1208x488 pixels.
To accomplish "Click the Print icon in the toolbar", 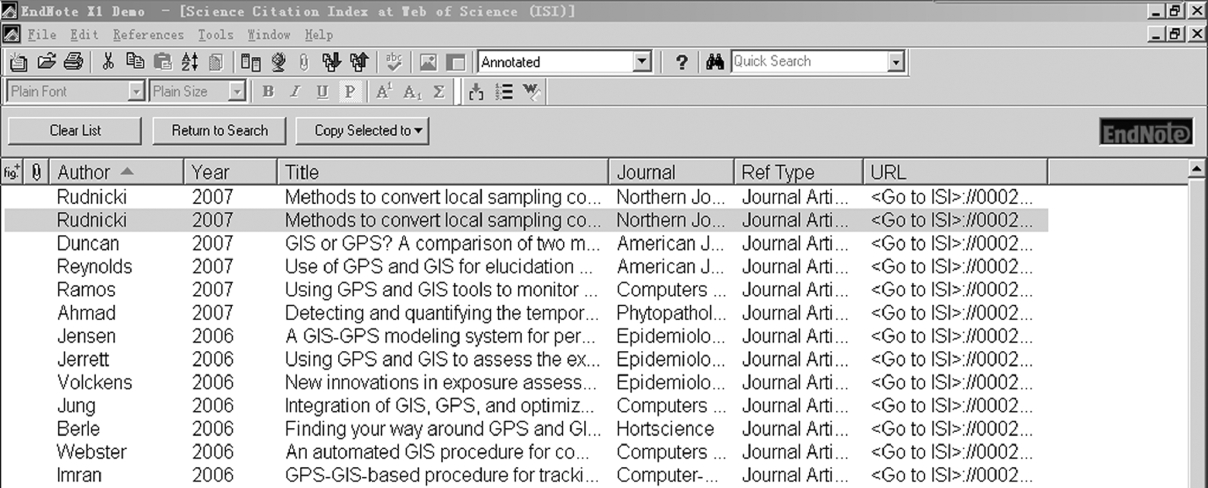I will click(x=72, y=62).
